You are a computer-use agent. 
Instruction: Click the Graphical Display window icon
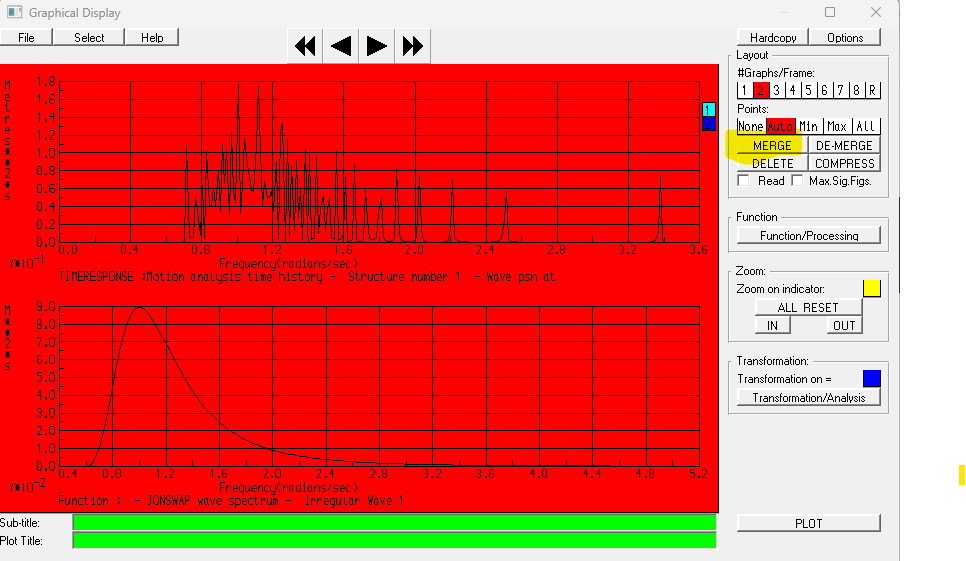pyautogui.click(x=14, y=12)
